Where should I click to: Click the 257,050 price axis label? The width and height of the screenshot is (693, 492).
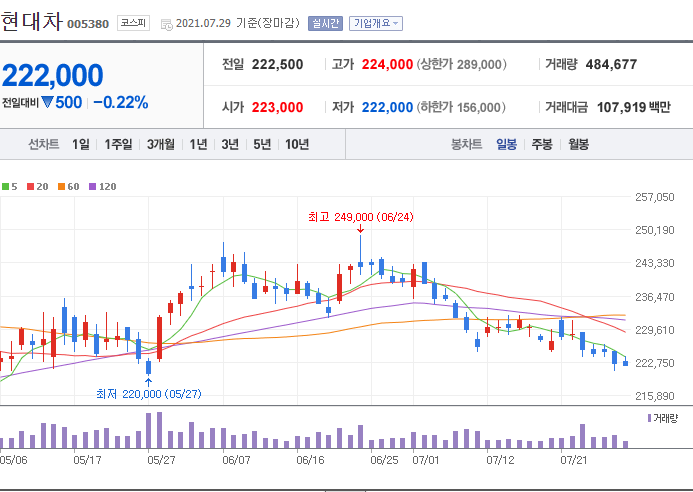[x=655, y=197]
